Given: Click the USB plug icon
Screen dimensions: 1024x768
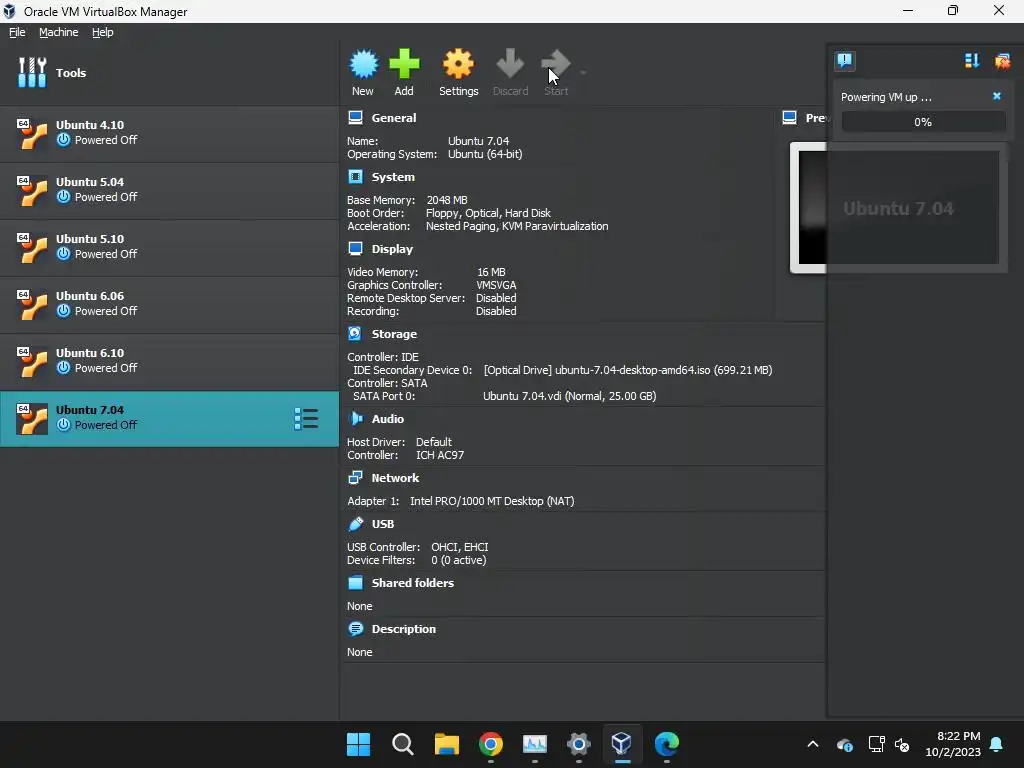Looking at the screenshot, I should coord(356,524).
